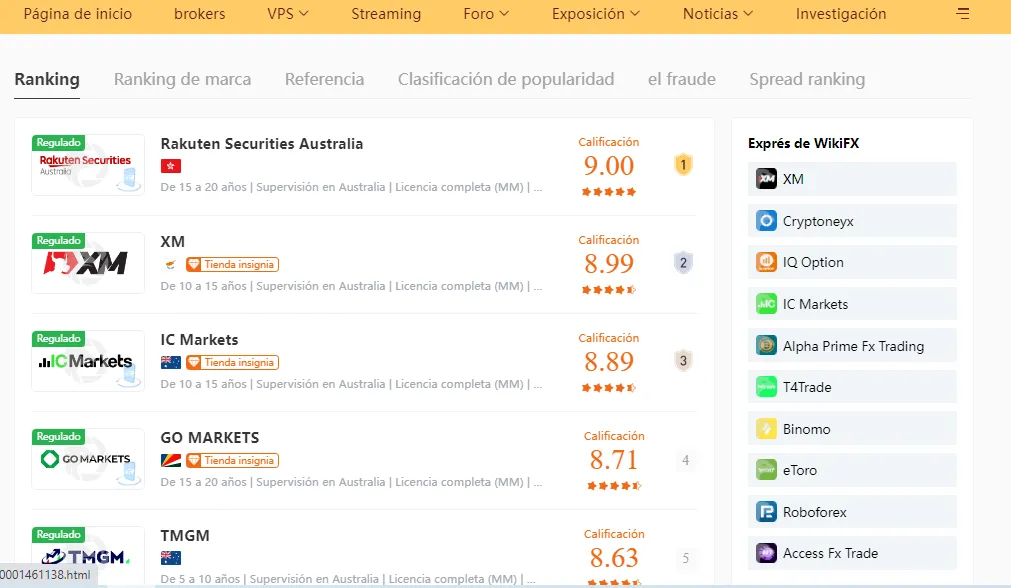Screen dimensions: 1011x588
Task: Expand the Noticias dropdown menu
Action: pyautogui.click(x=718, y=14)
